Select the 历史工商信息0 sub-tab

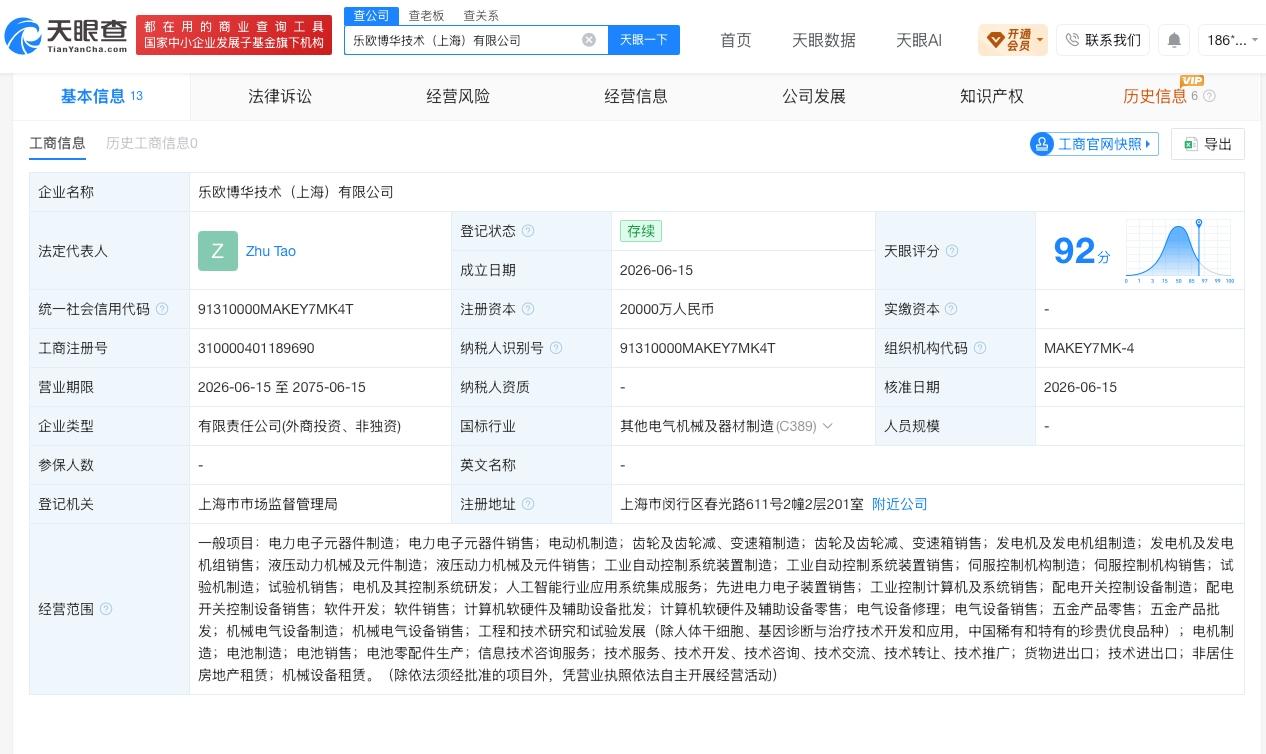coord(152,143)
